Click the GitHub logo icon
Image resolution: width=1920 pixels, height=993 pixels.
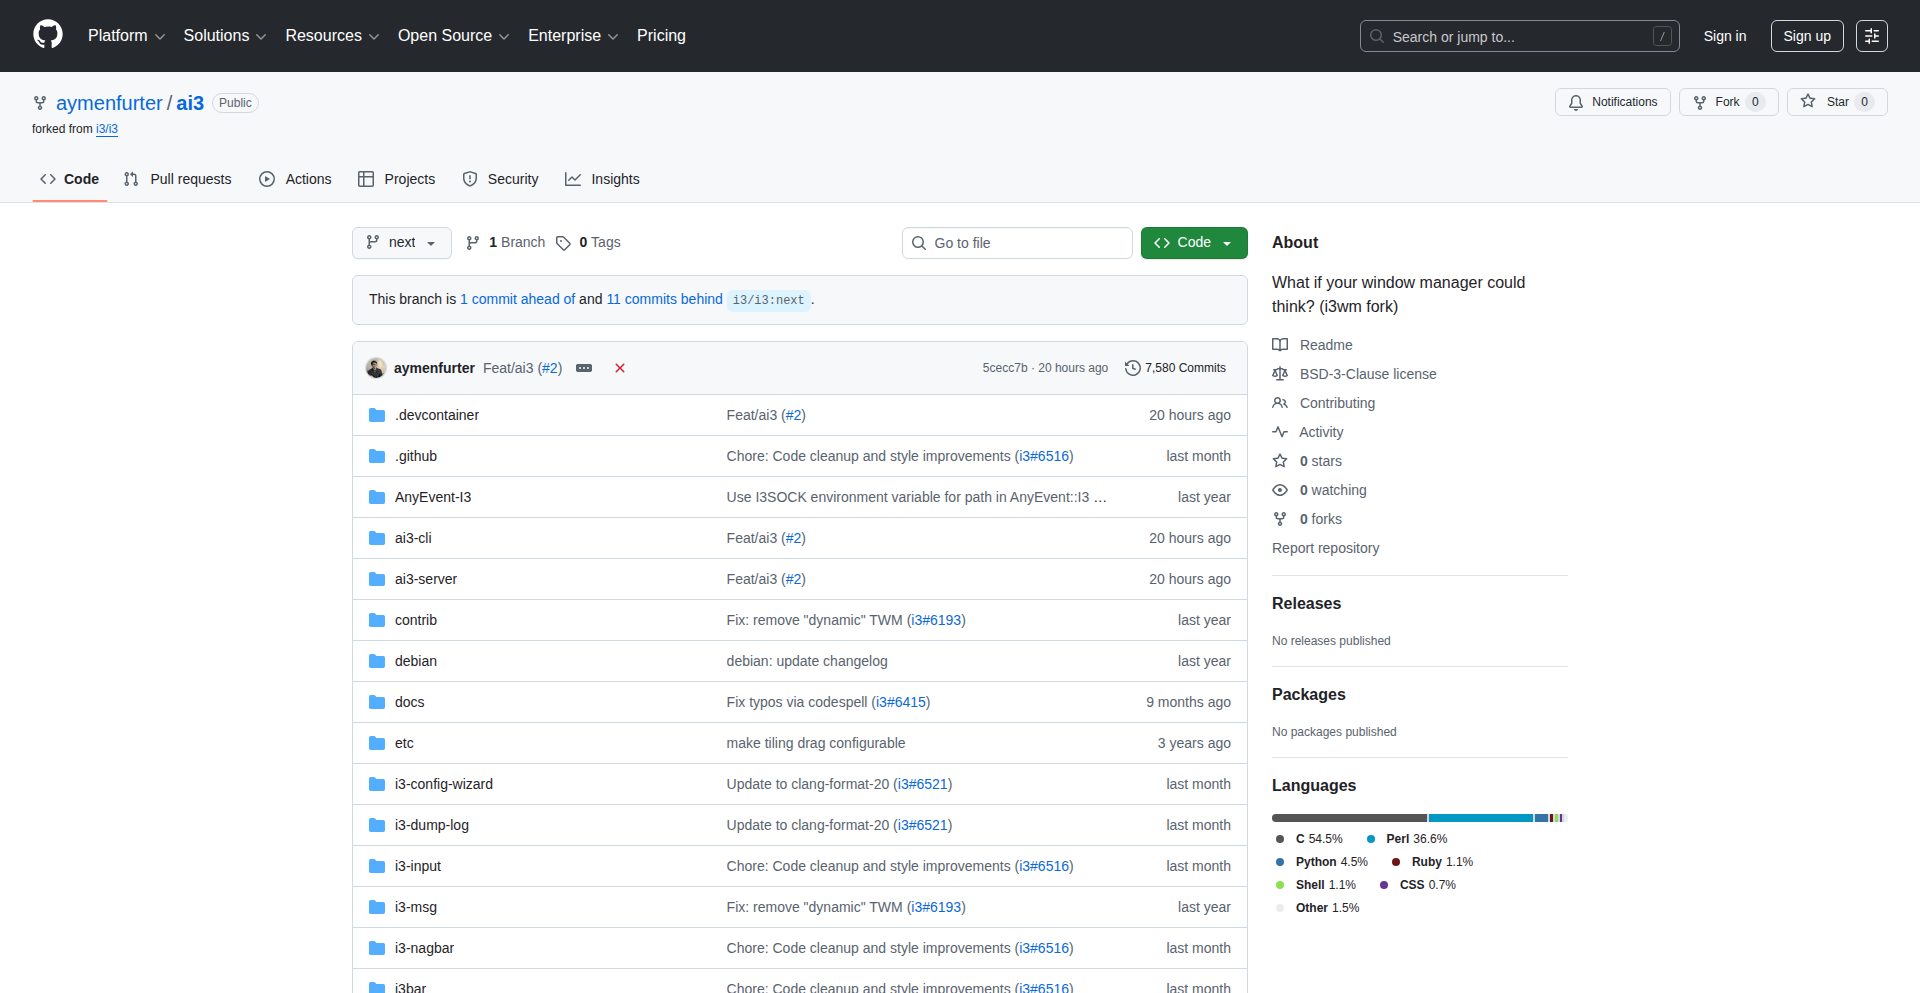47,35
